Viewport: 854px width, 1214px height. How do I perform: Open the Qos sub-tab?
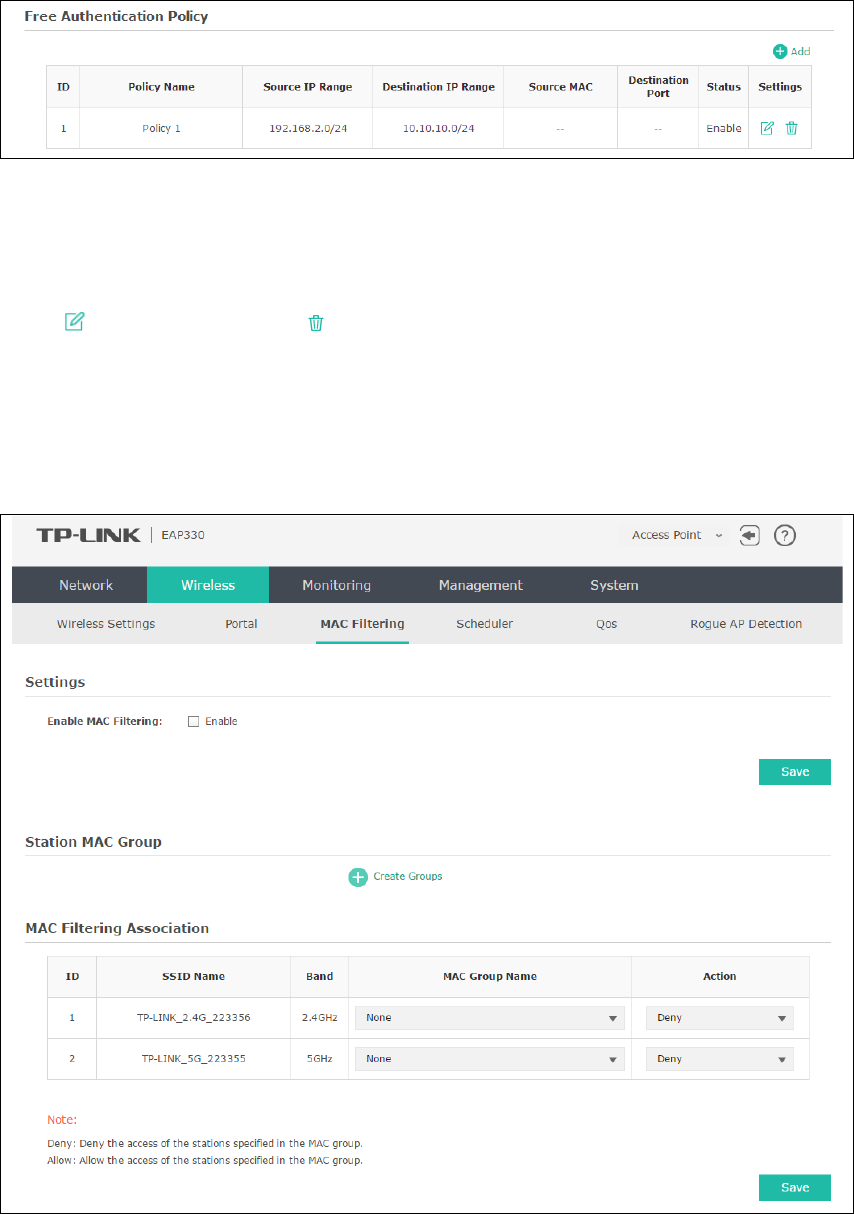coord(606,624)
